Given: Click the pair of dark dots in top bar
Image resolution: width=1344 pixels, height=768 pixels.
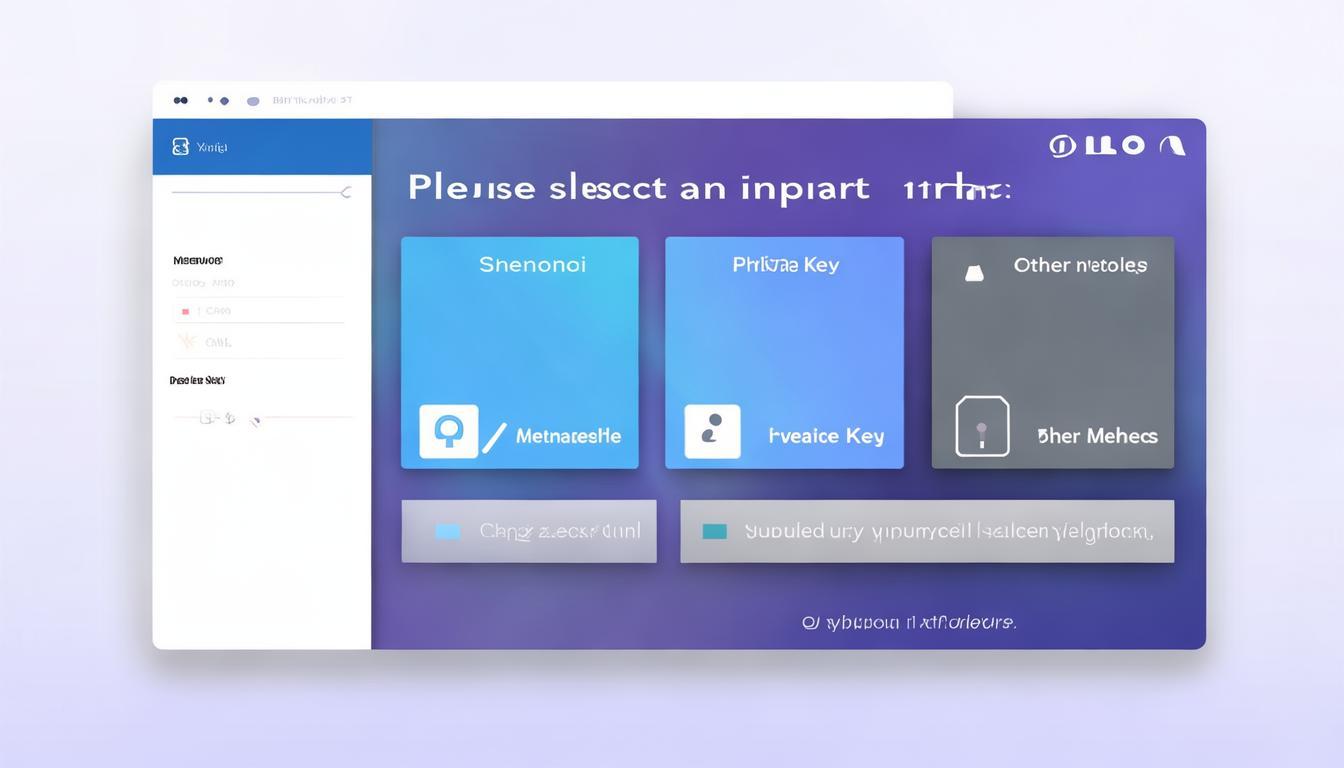Looking at the screenshot, I should tap(180, 100).
